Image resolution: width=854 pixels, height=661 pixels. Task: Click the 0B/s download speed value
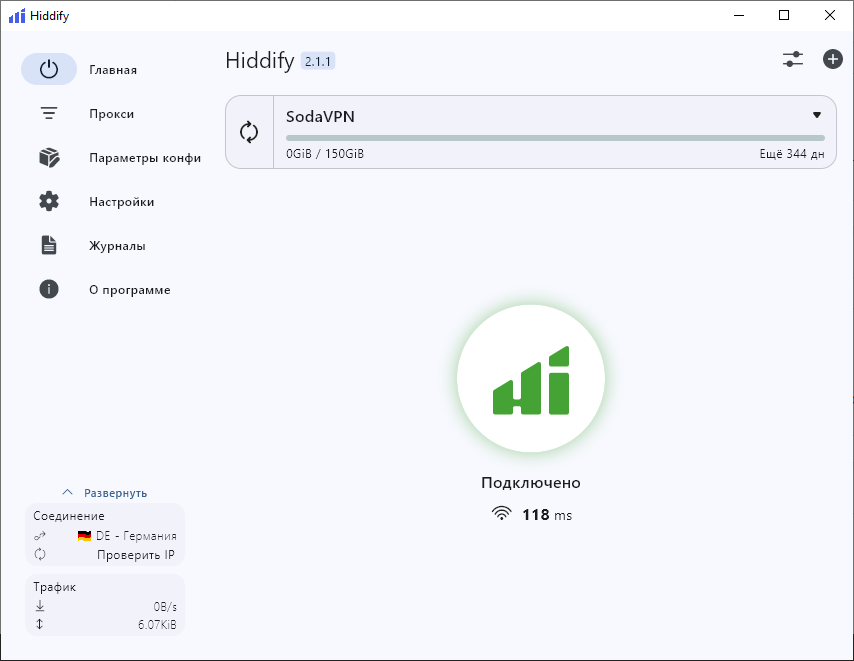click(x=165, y=607)
